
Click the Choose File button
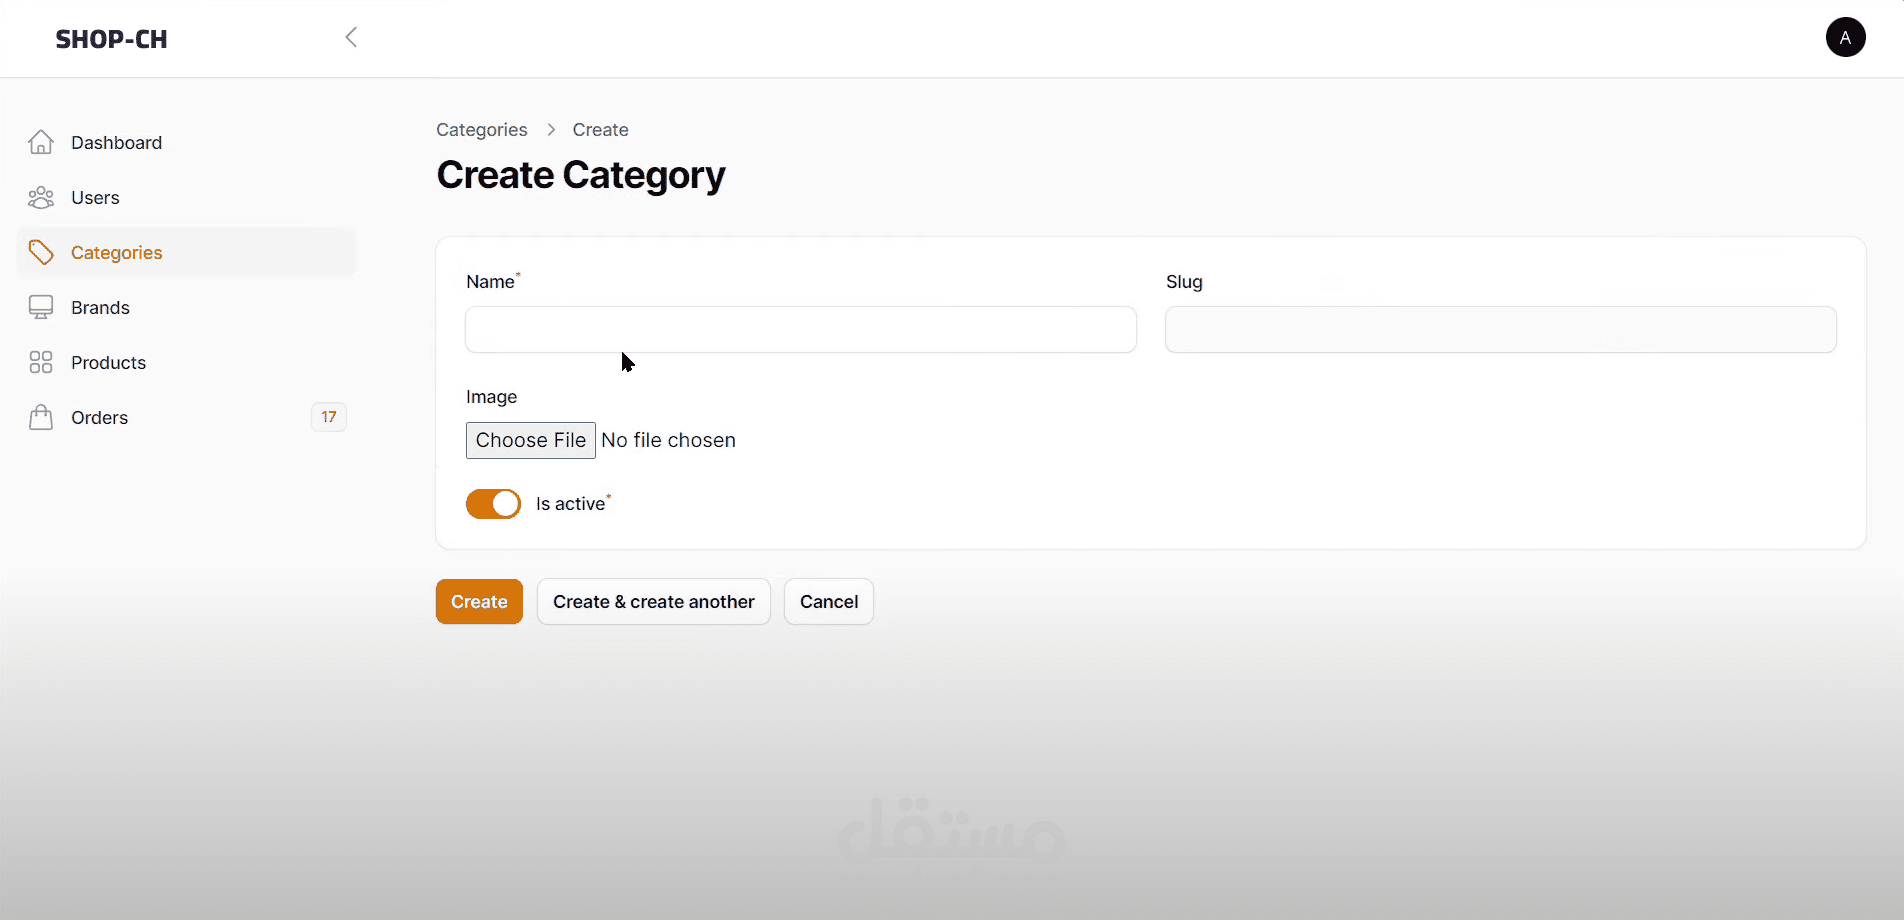click(x=530, y=440)
